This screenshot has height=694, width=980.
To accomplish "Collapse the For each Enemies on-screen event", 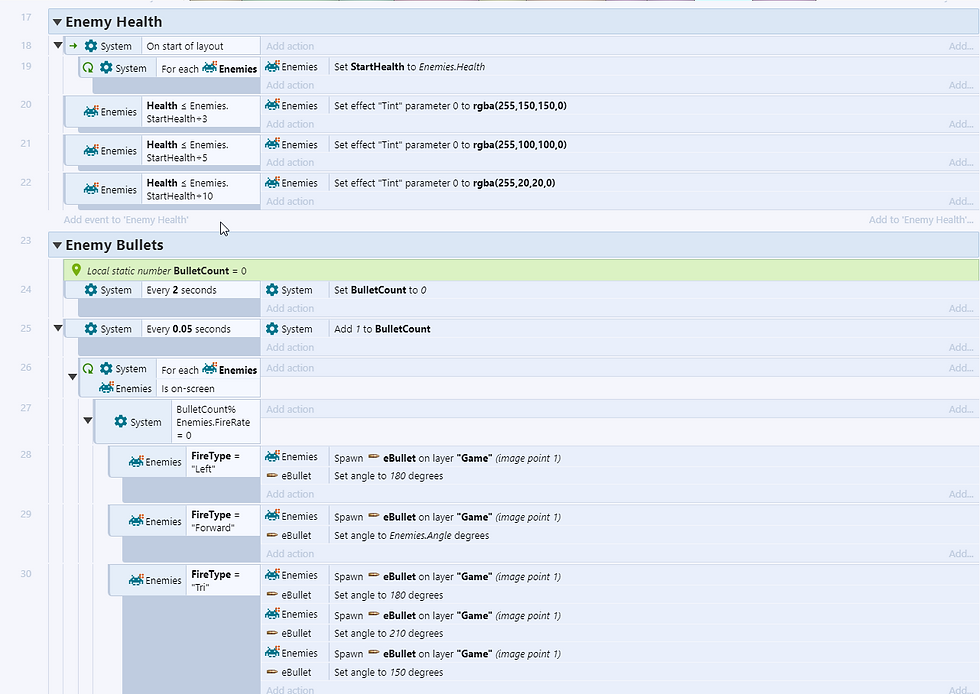I will (72, 376).
